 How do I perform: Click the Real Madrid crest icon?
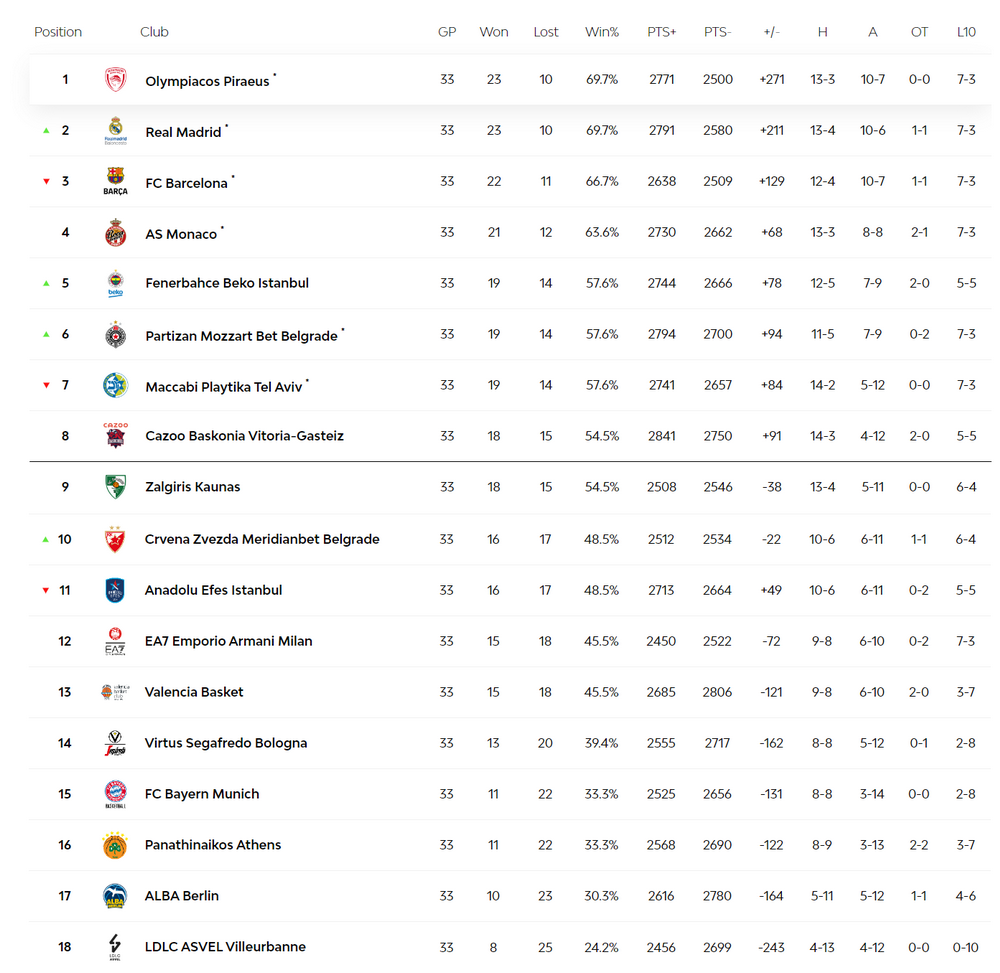click(115, 131)
